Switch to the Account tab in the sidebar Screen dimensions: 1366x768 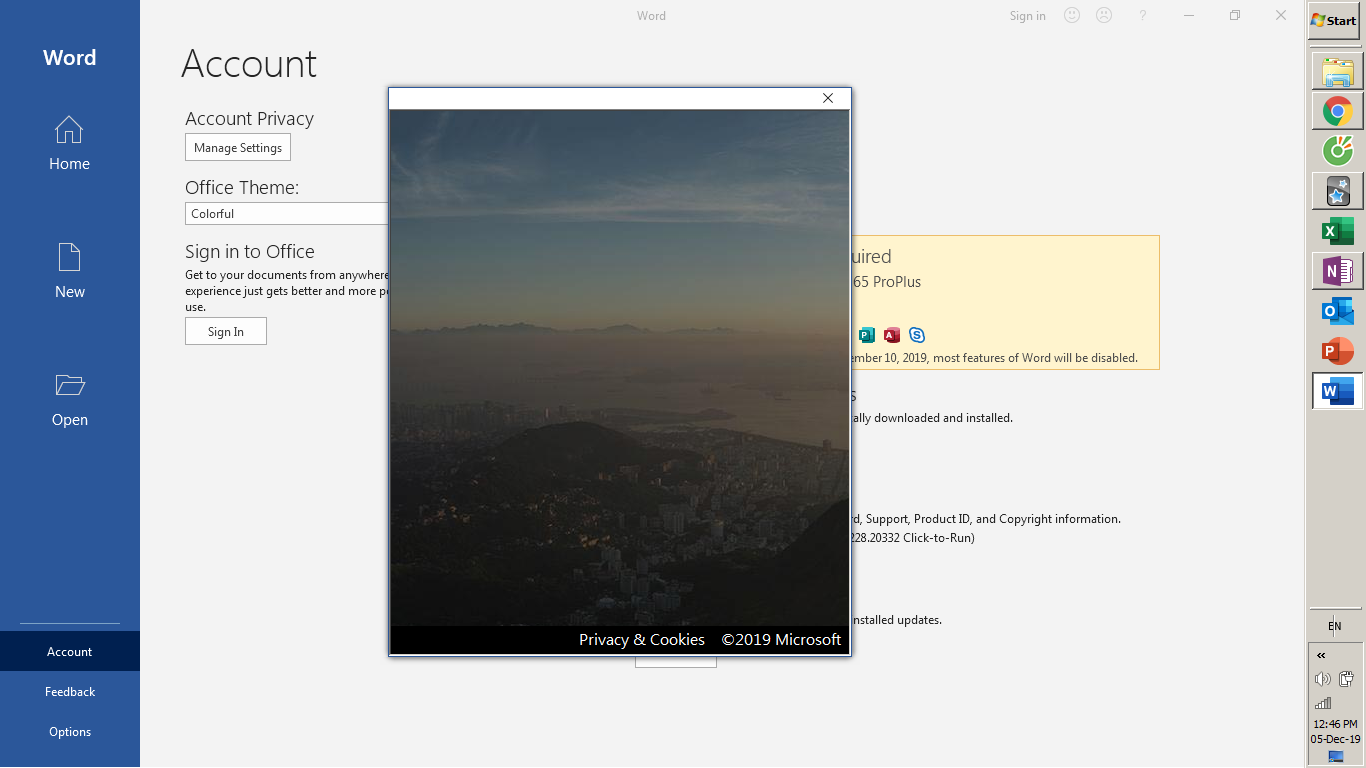70,652
